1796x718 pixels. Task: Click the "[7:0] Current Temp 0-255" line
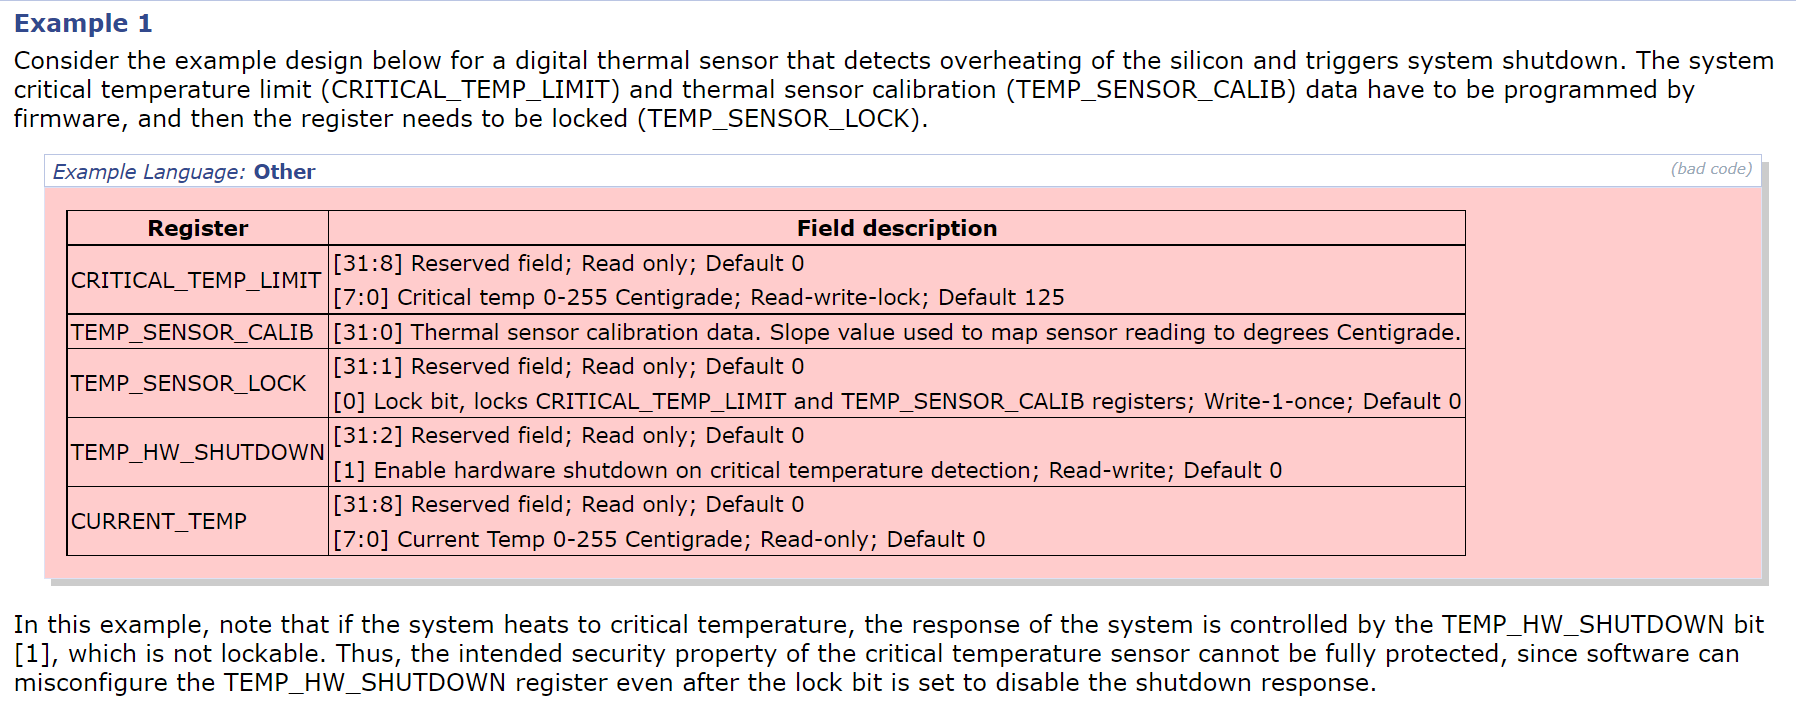click(659, 539)
